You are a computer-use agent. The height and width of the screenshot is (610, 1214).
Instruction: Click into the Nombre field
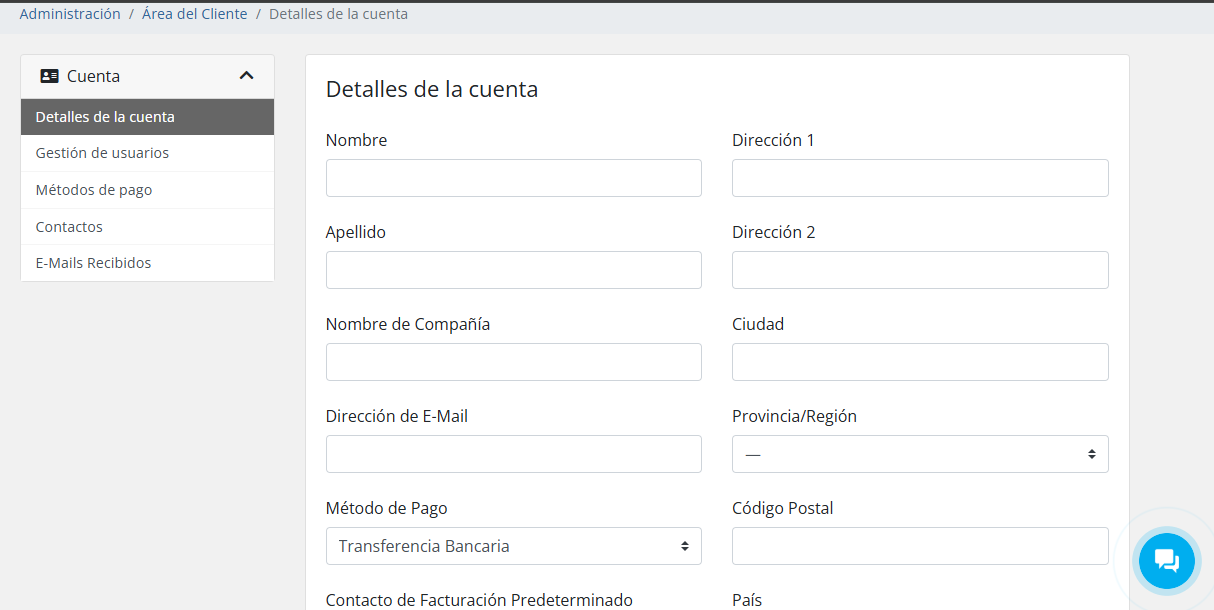(513, 178)
